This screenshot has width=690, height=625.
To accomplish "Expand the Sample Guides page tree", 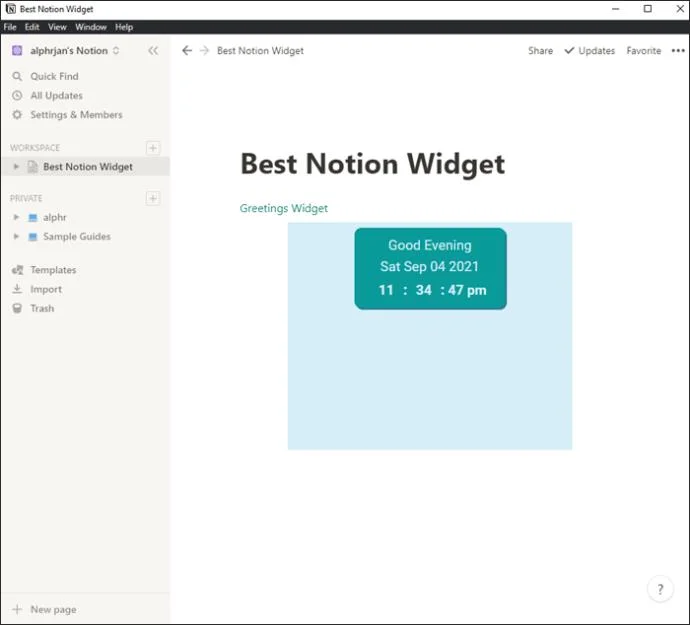I will 16,237.
